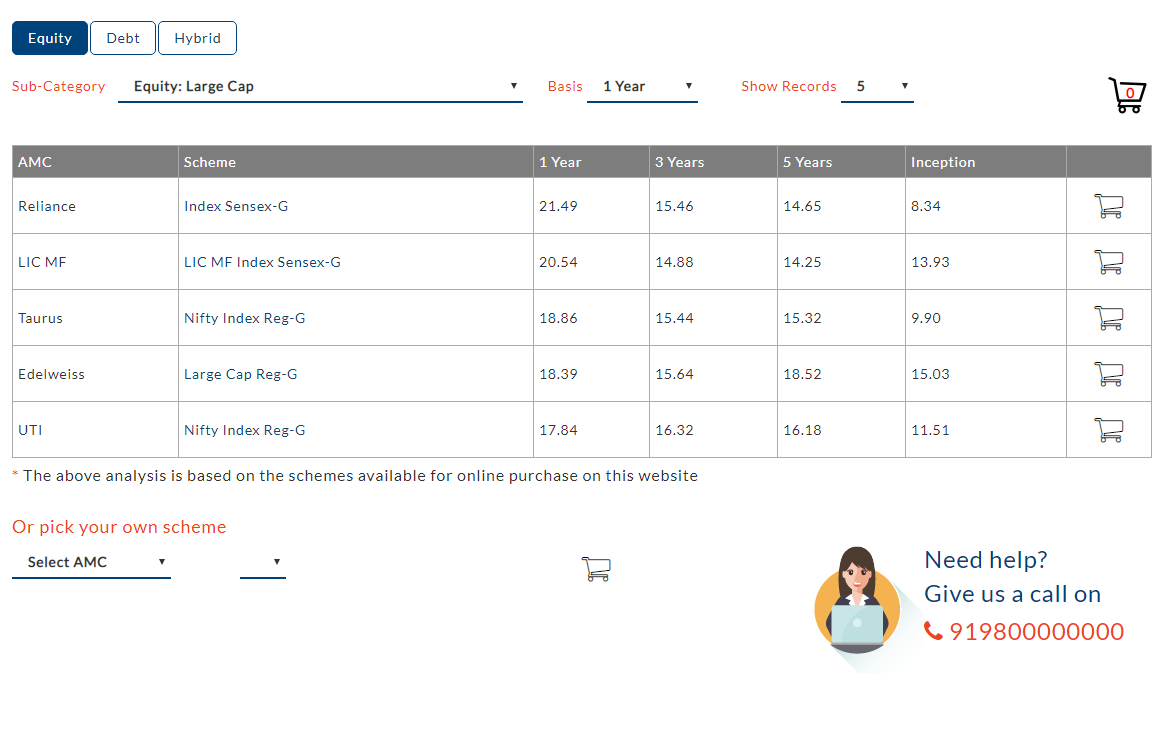Open the shopping cart showing 0 items
Viewport: 1160px width, 745px height.
click(1127, 95)
